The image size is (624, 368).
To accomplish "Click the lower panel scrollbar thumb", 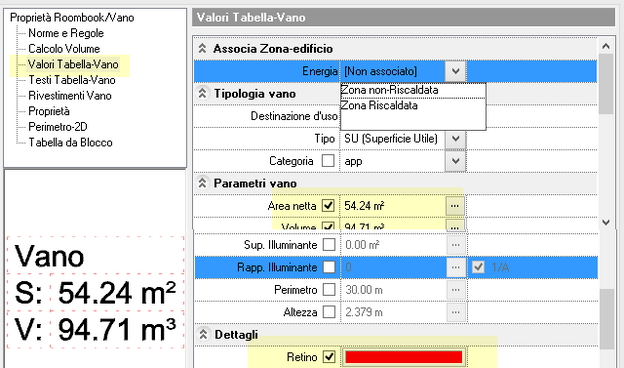I will point(606,319).
